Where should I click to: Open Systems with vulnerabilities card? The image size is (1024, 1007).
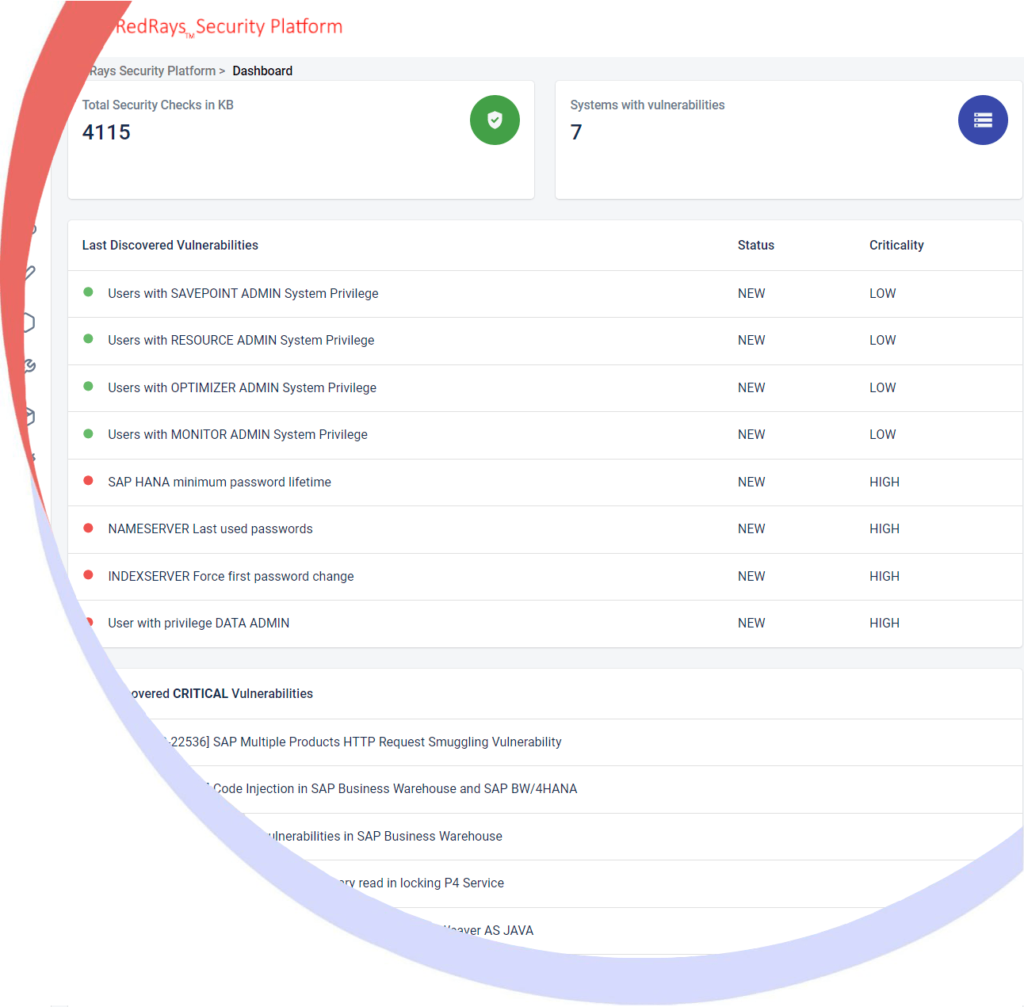pyautogui.click(x=788, y=140)
